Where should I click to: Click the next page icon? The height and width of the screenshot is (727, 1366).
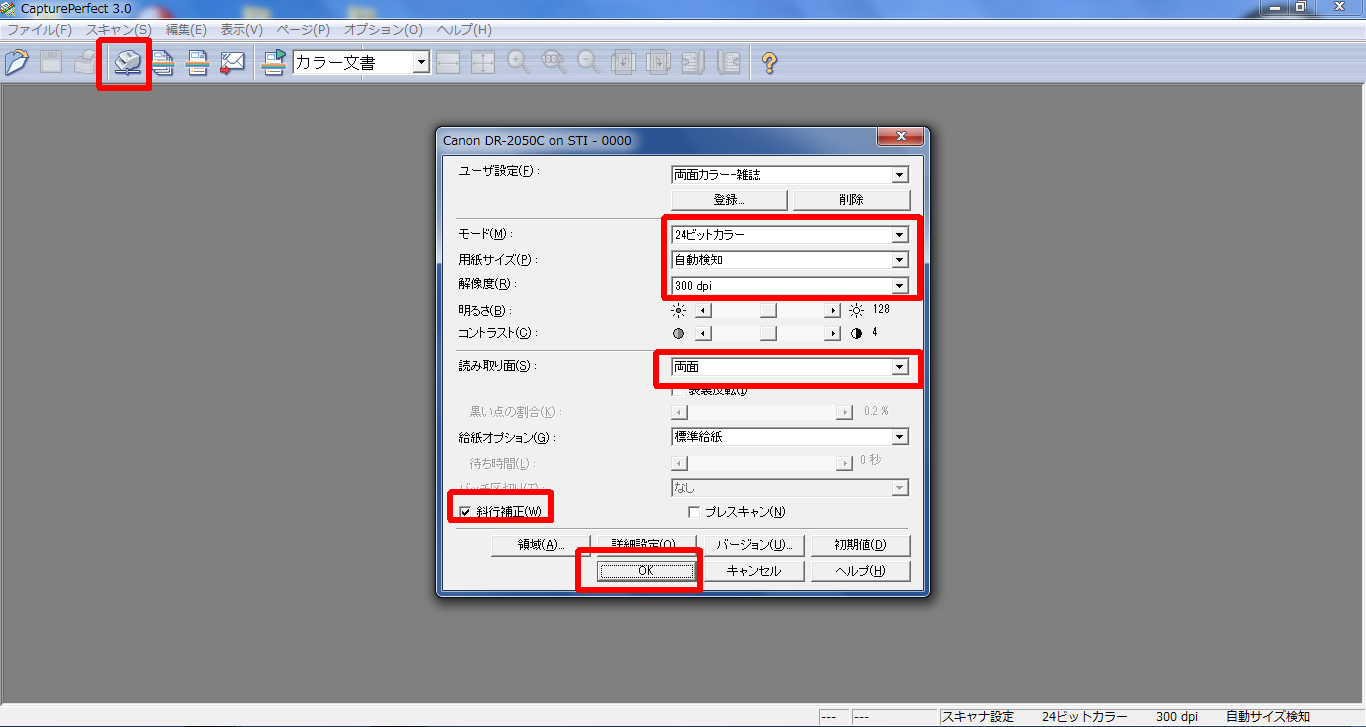click(x=729, y=63)
